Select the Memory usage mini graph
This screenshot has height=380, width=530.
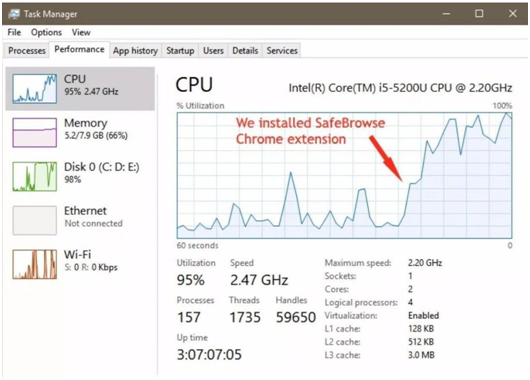click(34, 133)
